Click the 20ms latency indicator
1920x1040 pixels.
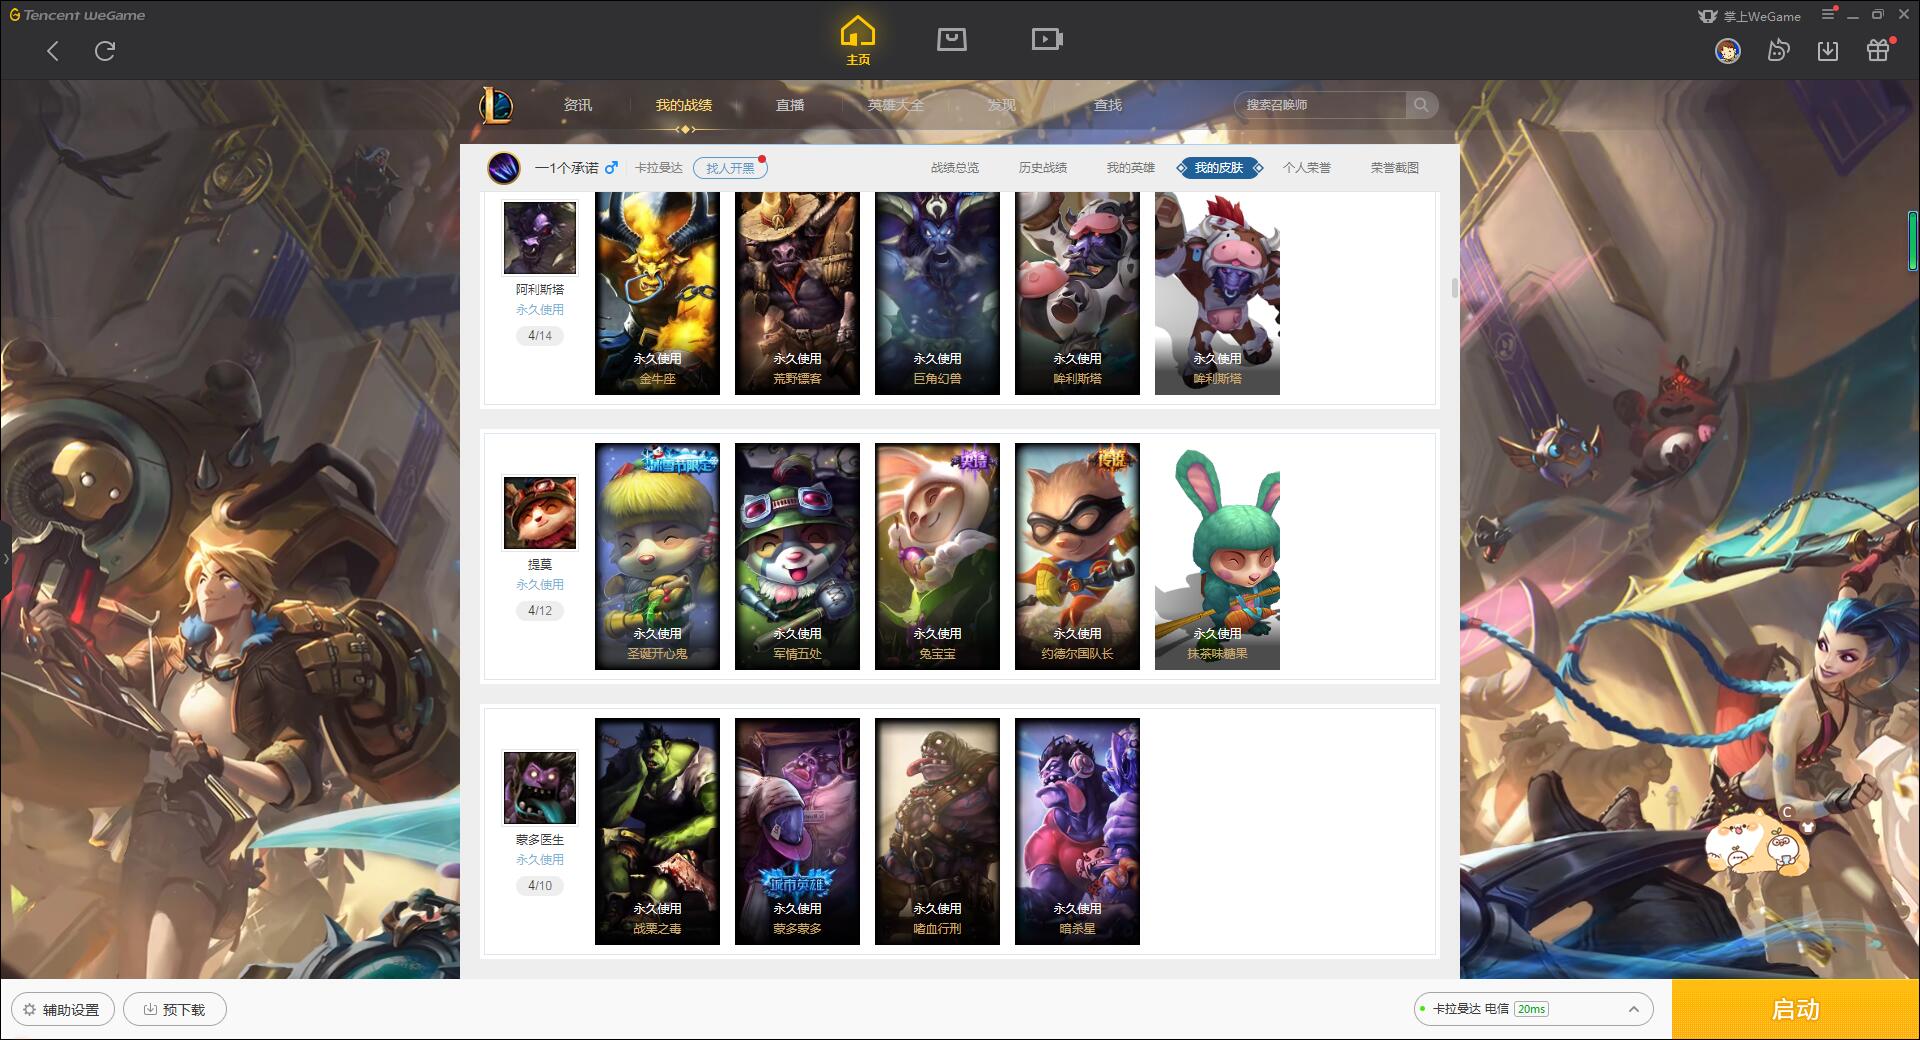1531,1009
